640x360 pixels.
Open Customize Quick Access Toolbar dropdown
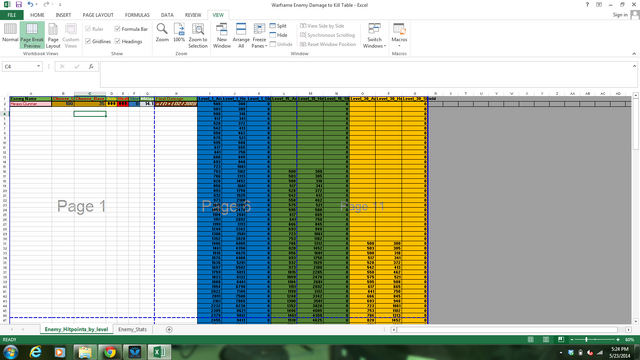click(60, 4)
